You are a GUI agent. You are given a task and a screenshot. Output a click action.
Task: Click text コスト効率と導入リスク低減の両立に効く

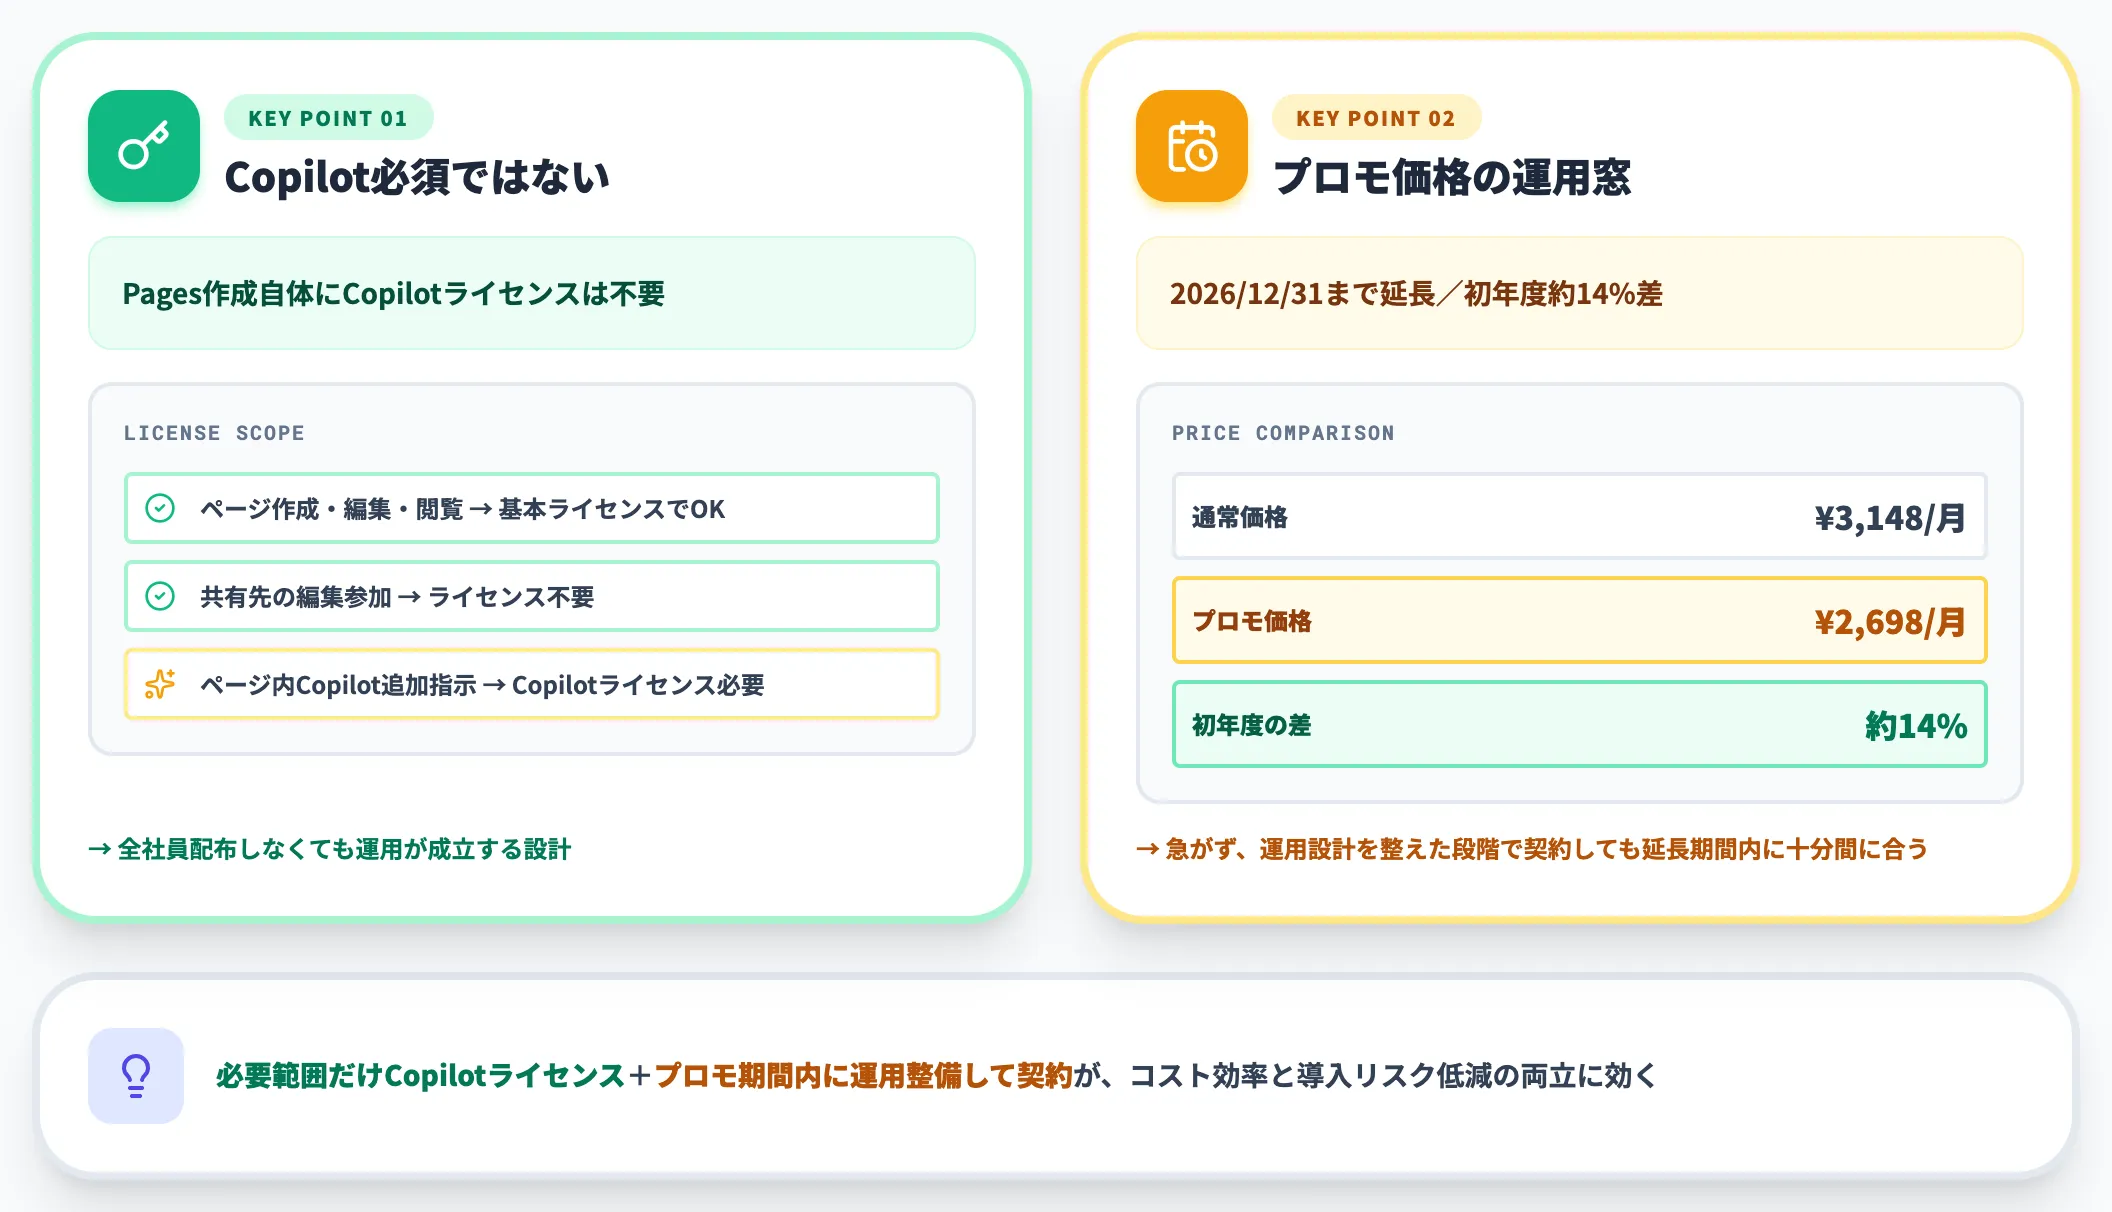(1393, 1076)
